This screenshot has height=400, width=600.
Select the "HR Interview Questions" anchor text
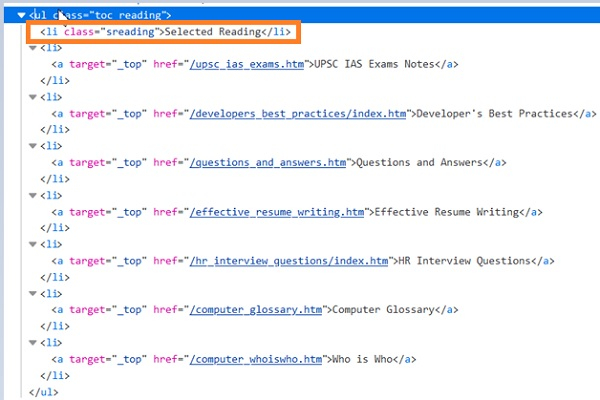coord(465,261)
